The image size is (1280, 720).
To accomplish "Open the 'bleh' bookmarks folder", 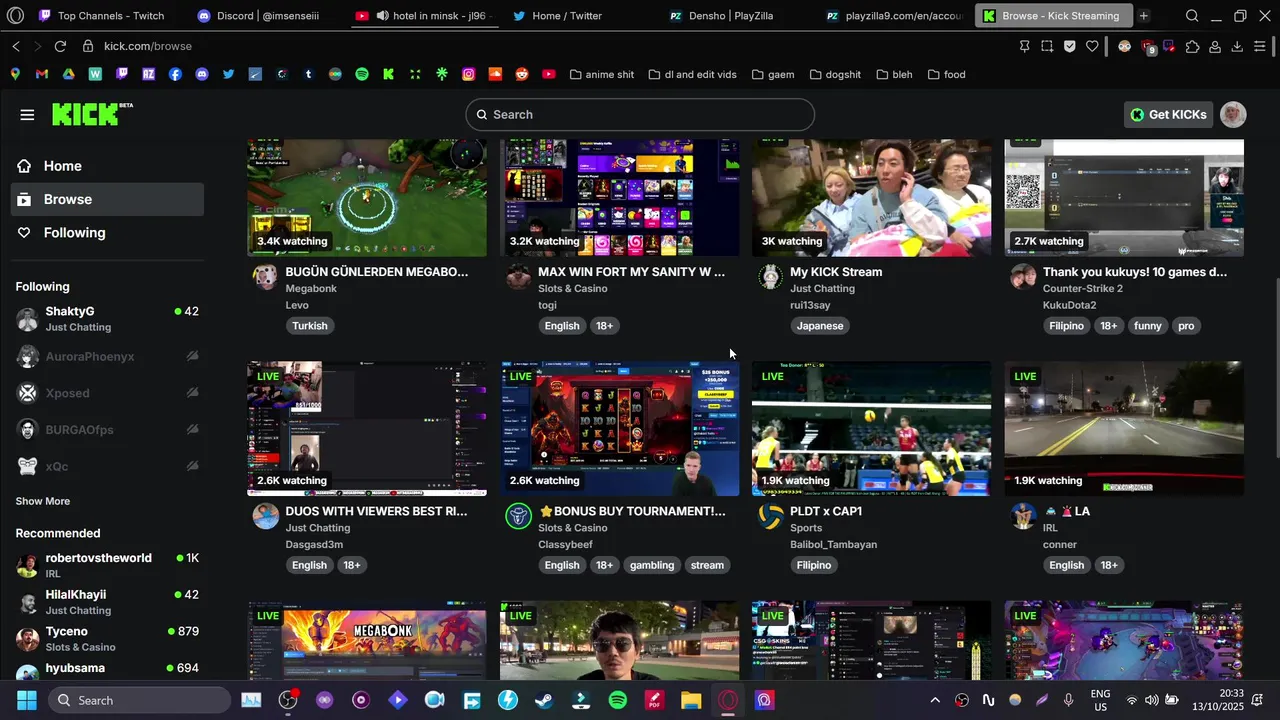I will click(894, 74).
